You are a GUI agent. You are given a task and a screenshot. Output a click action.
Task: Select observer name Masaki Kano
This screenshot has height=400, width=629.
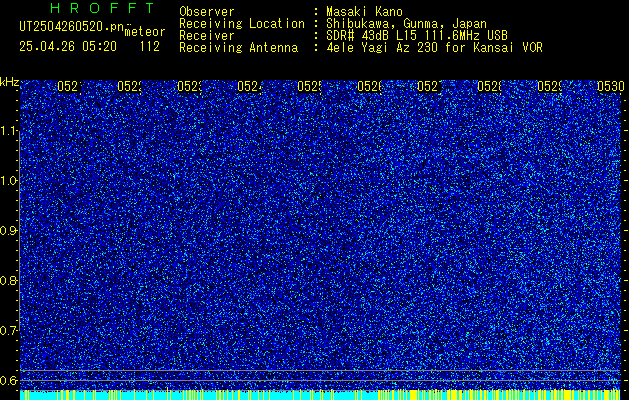364,12
